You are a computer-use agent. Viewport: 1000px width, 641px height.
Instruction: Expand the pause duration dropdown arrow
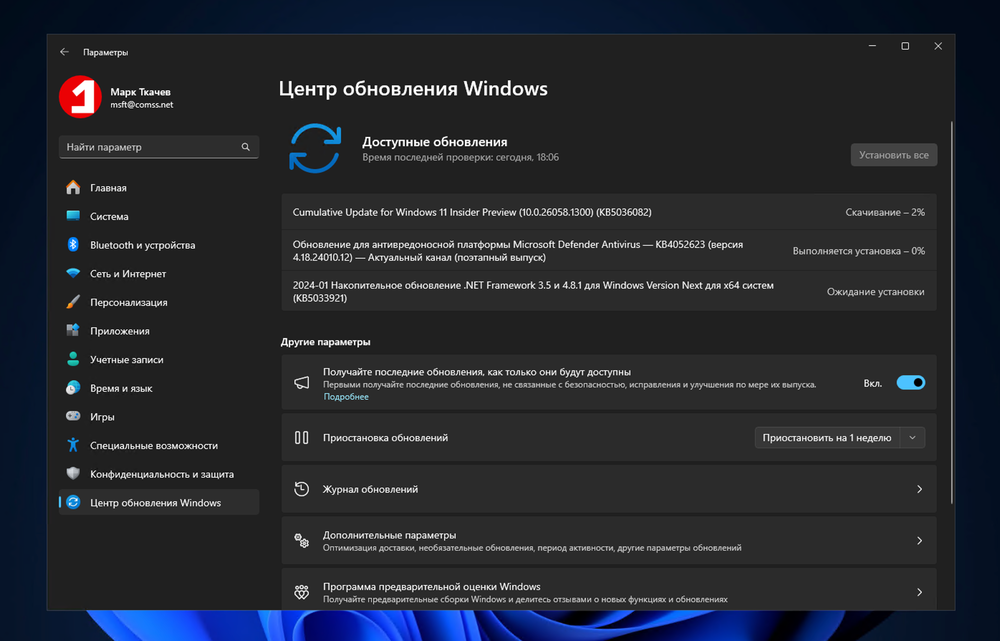pos(913,438)
